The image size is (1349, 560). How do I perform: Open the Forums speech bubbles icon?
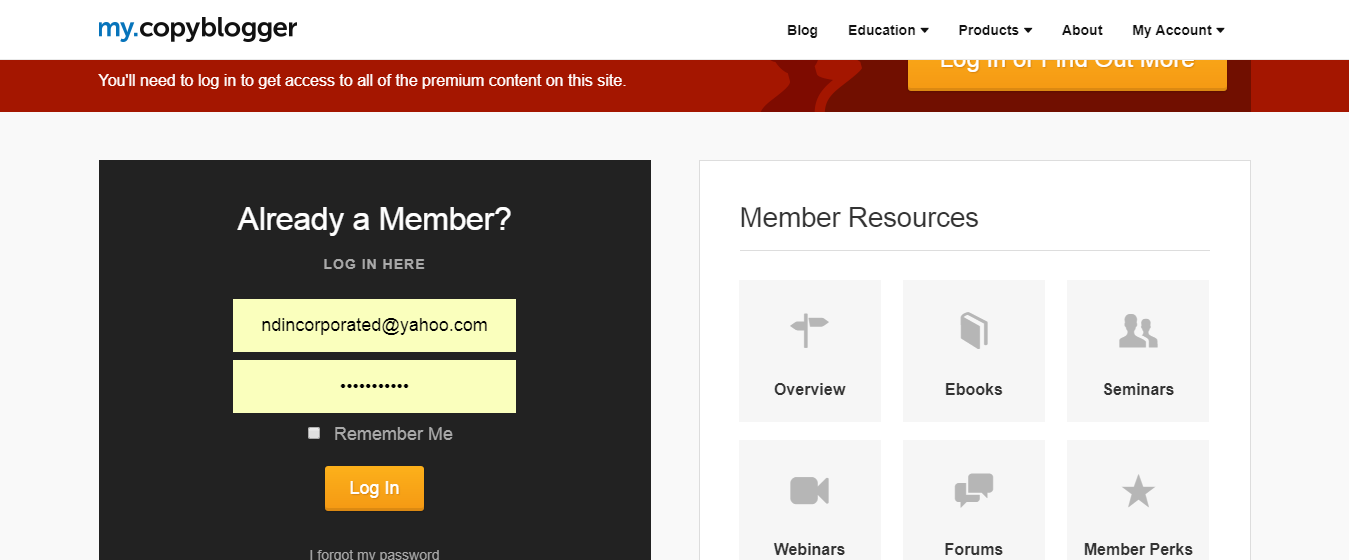point(973,490)
